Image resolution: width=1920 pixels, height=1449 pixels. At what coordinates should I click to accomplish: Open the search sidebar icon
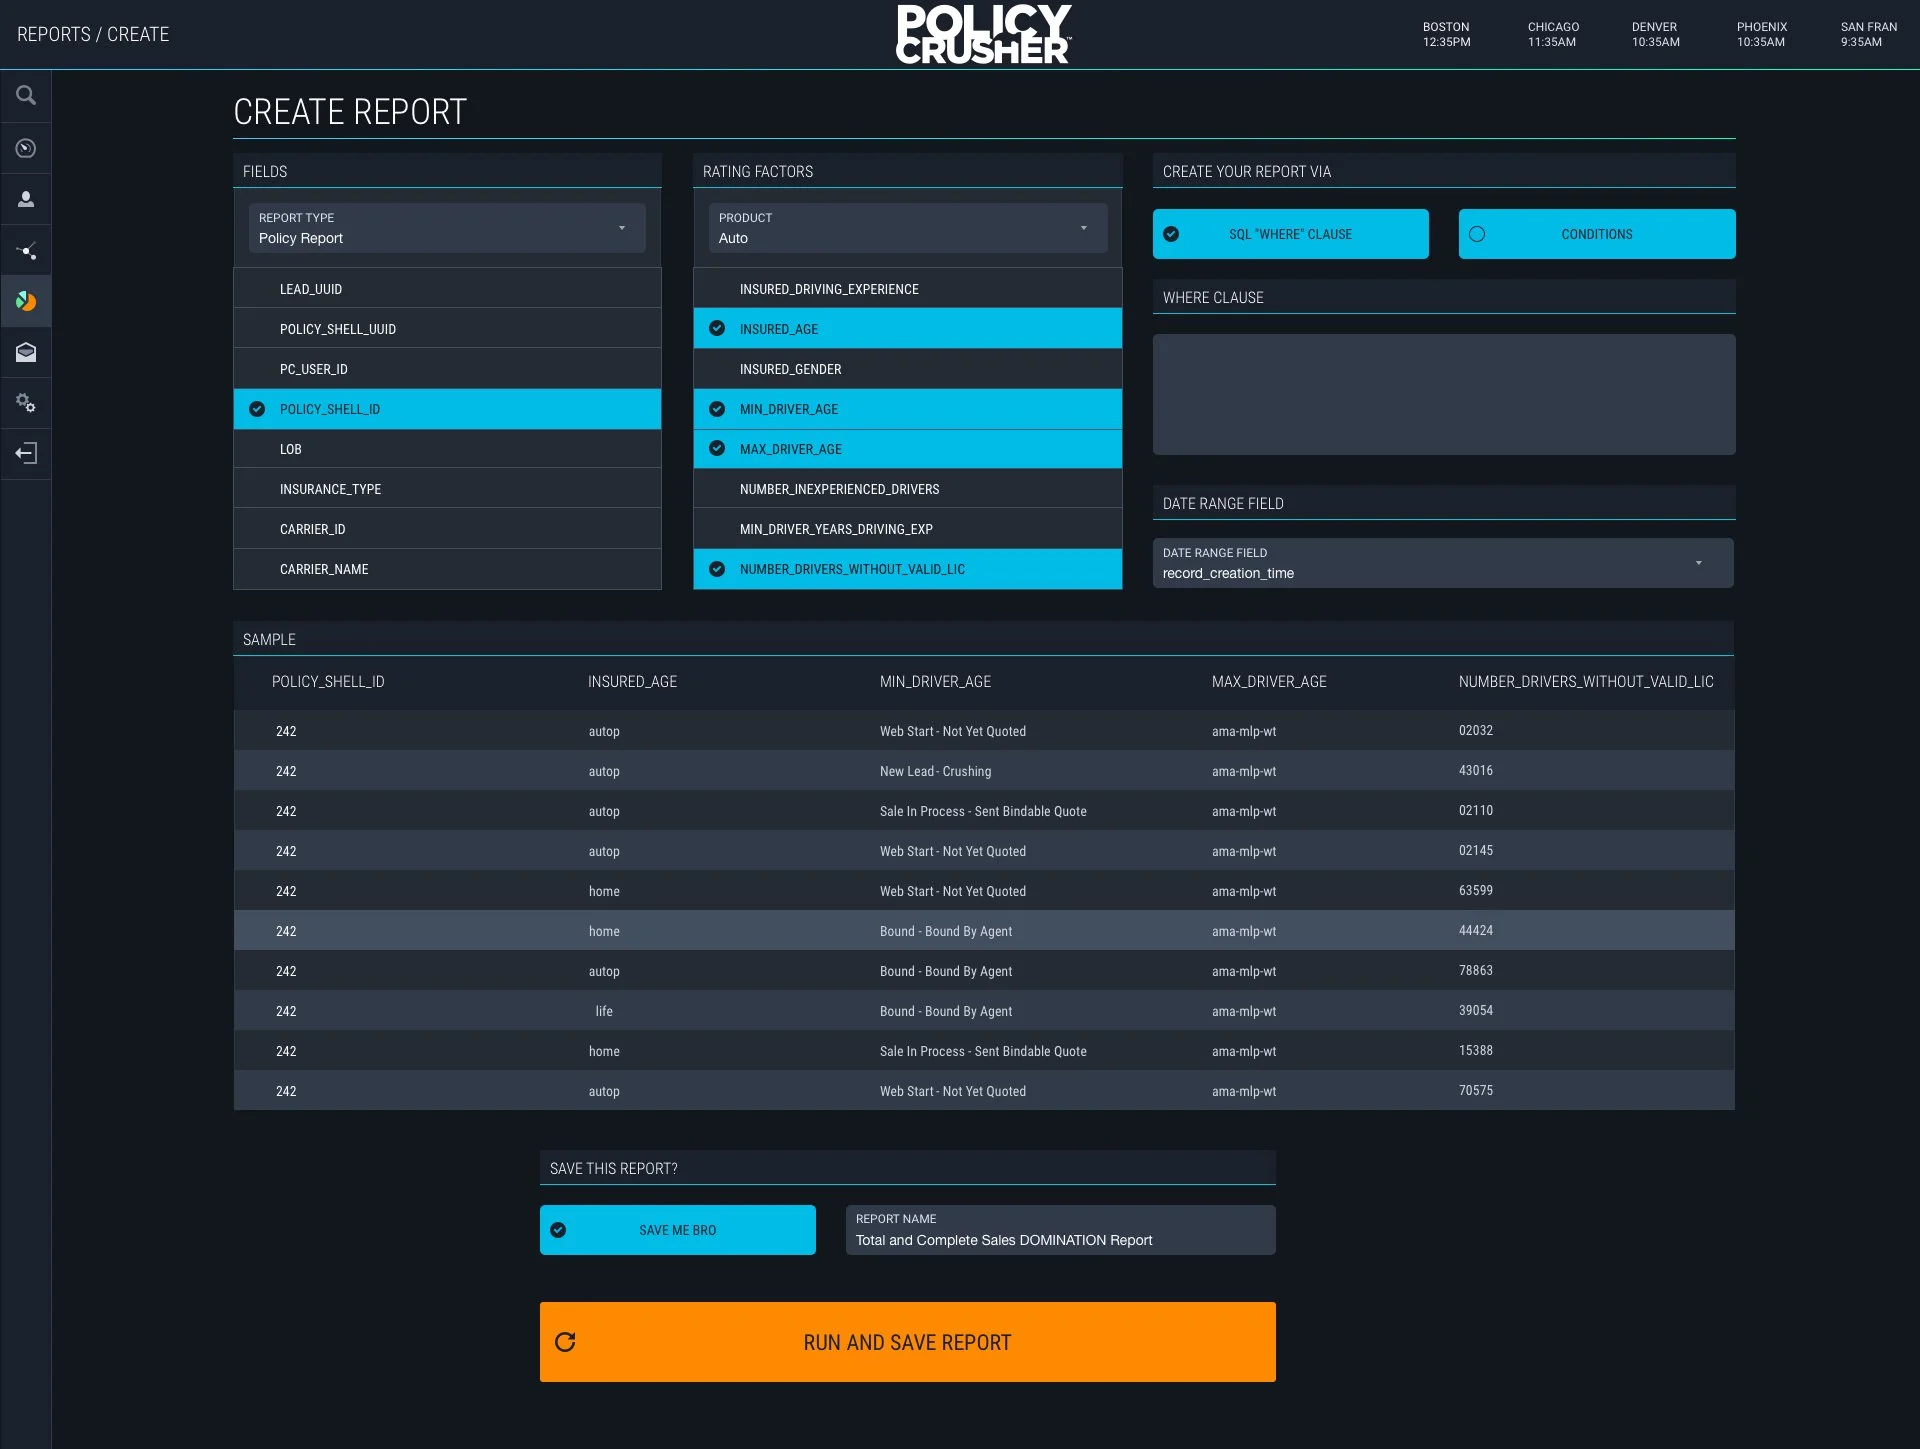tap(25, 95)
